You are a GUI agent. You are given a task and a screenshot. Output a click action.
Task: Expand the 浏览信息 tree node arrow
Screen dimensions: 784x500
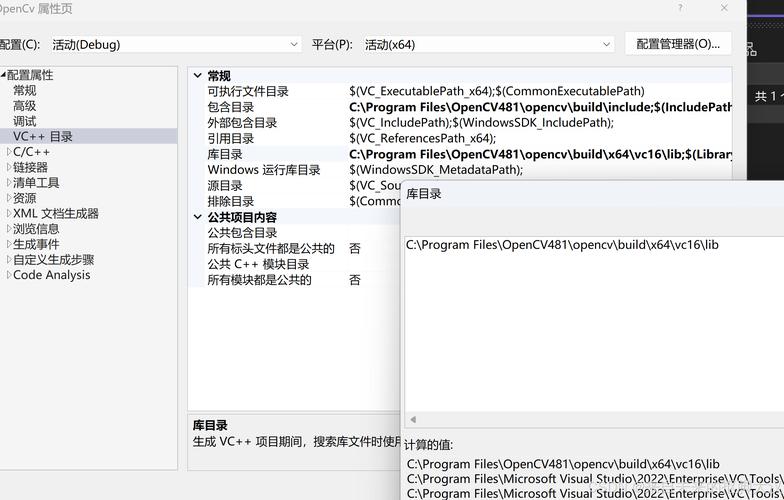[x=8, y=229]
